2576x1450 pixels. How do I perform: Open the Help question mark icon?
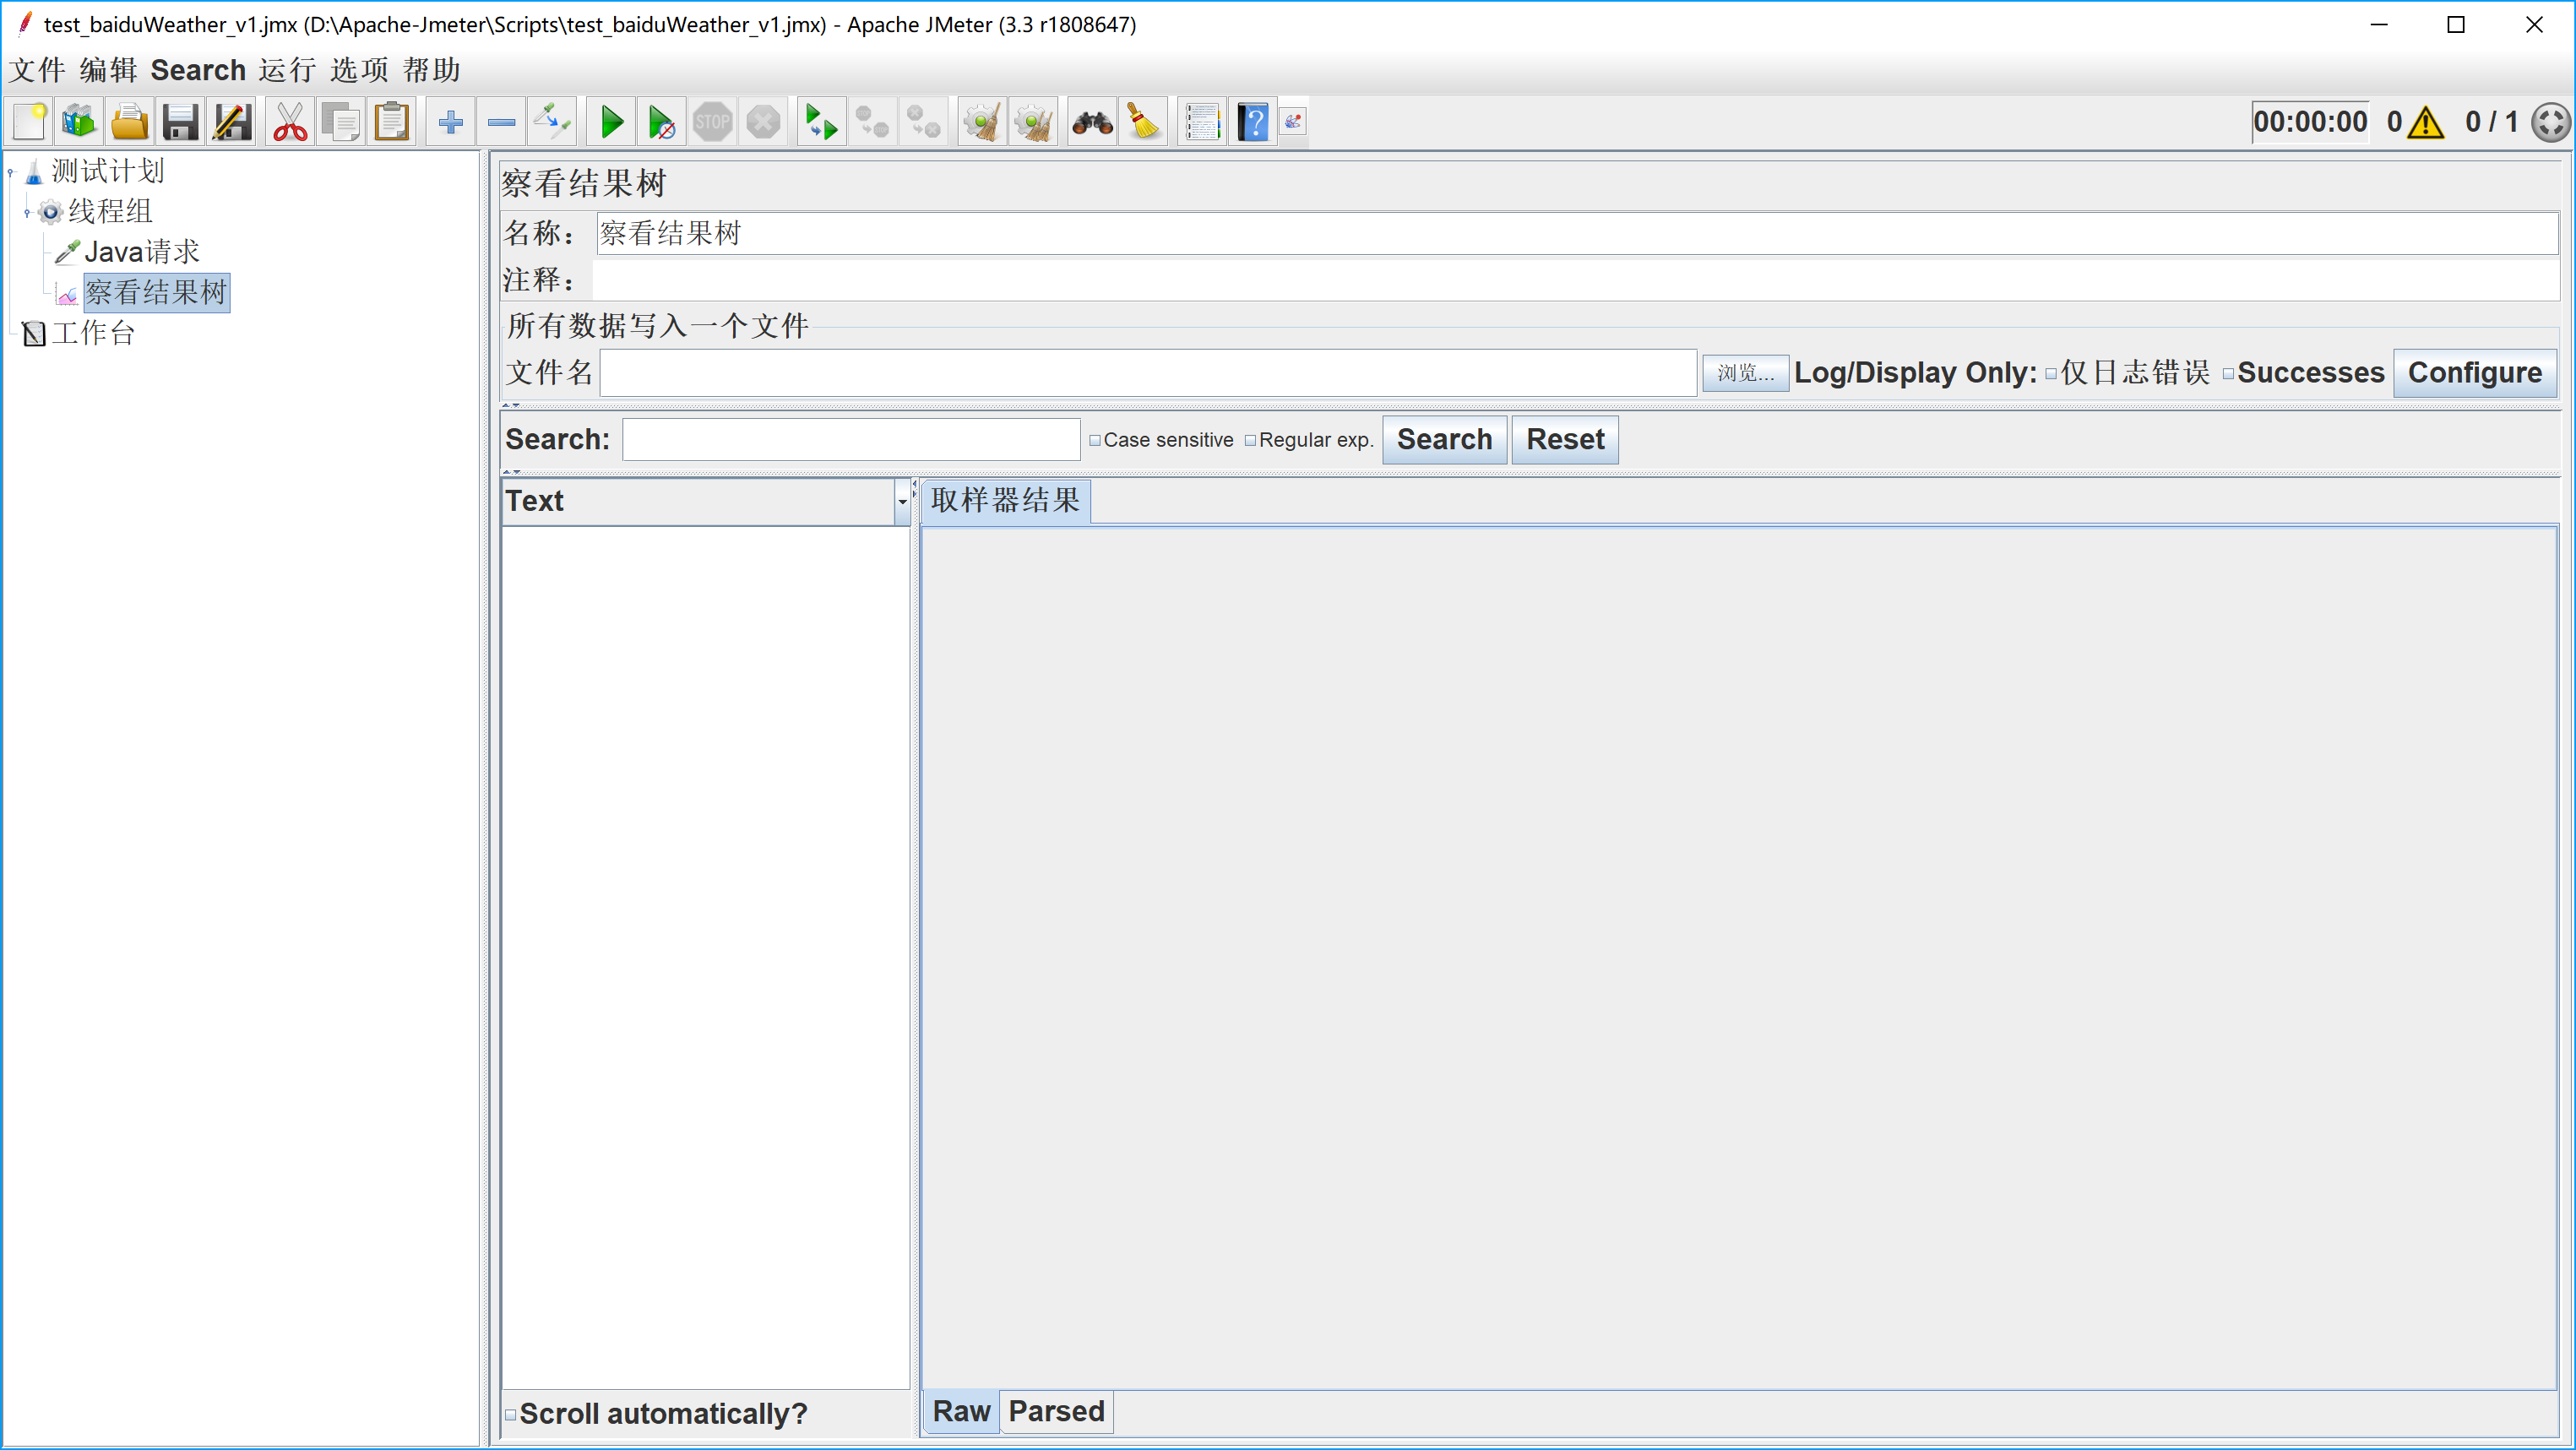pos(1253,123)
